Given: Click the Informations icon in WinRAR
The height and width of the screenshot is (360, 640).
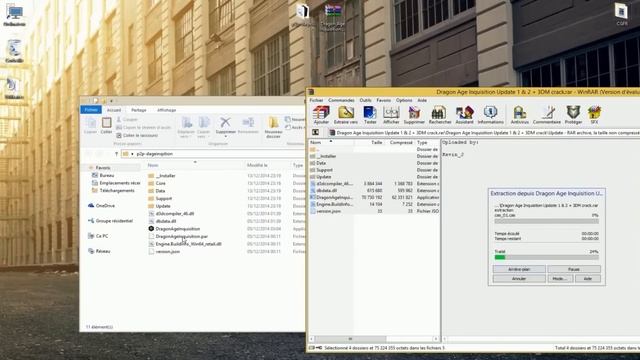Looking at the screenshot, I should point(490,115).
